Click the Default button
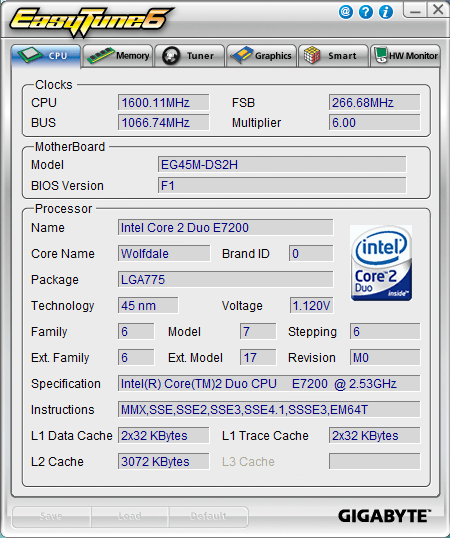This screenshot has width=450, height=538. [208, 516]
